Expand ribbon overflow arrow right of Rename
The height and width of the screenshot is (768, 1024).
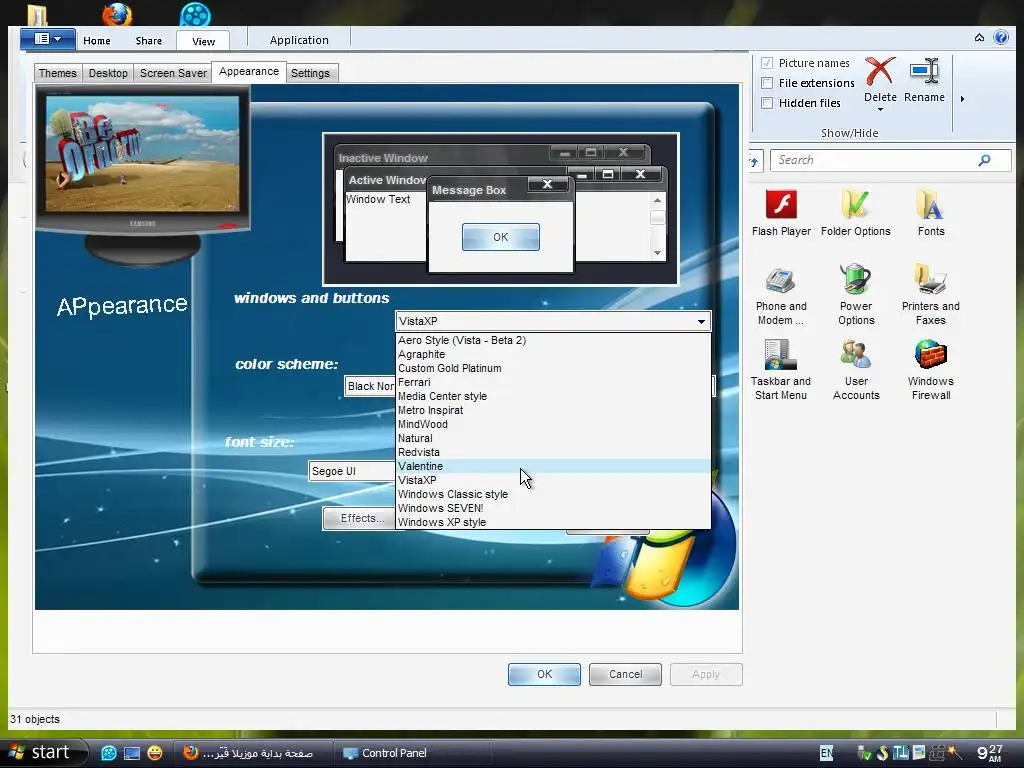pyautogui.click(x=962, y=99)
